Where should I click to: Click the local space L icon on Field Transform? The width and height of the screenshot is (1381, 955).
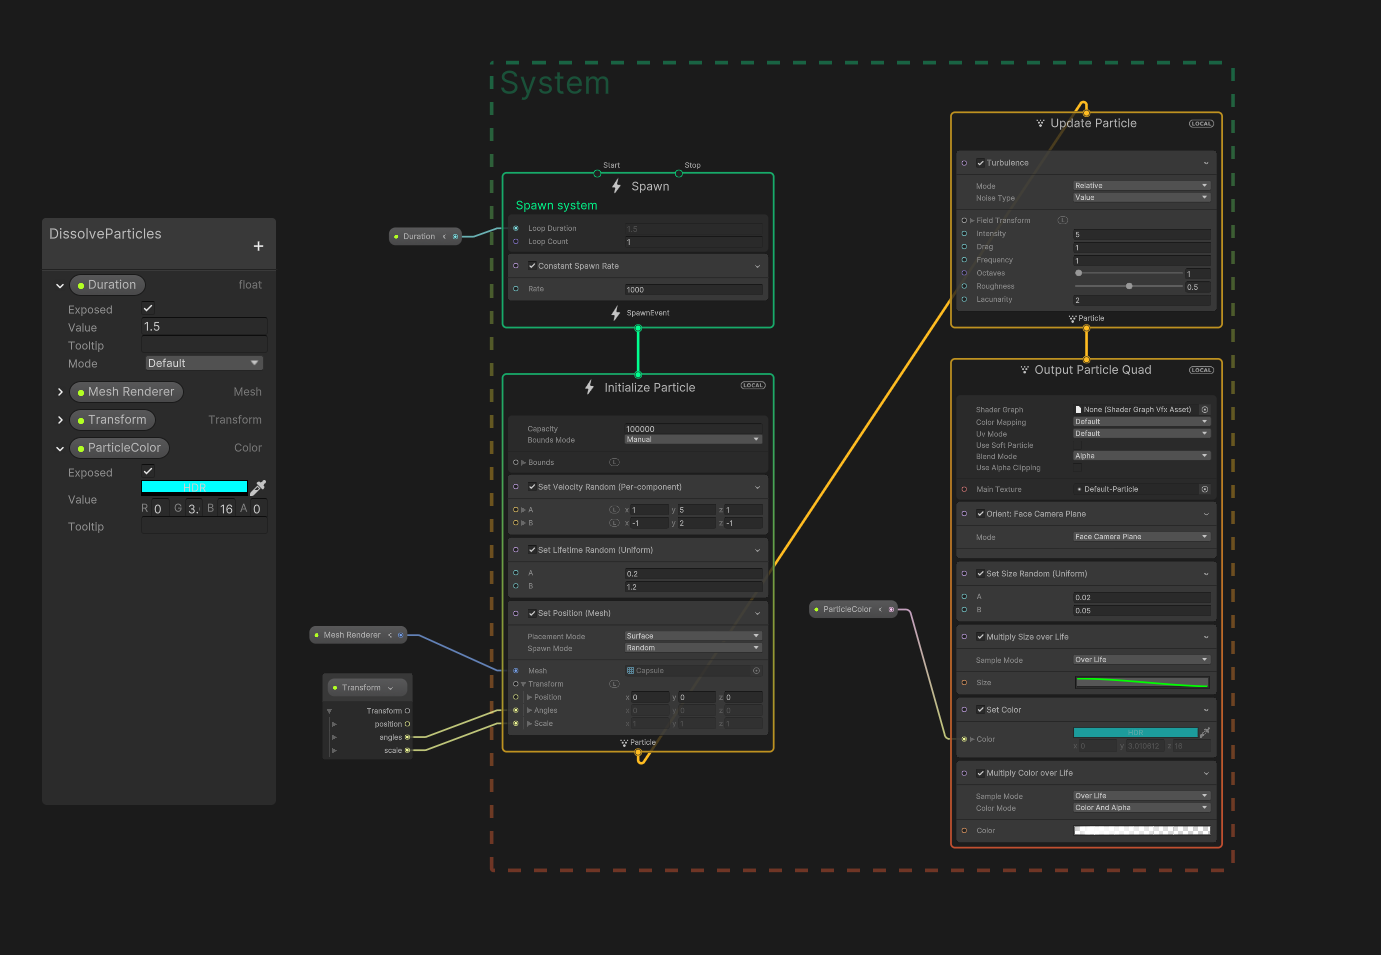click(x=1063, y=220)
